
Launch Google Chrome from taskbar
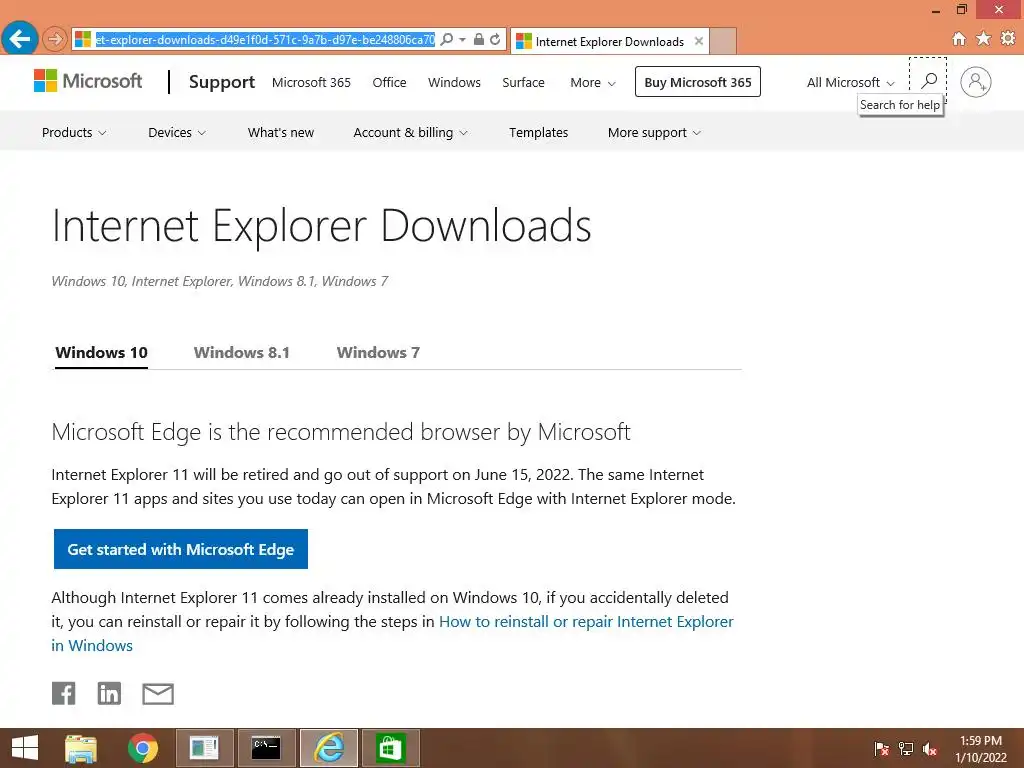(143, 748)
